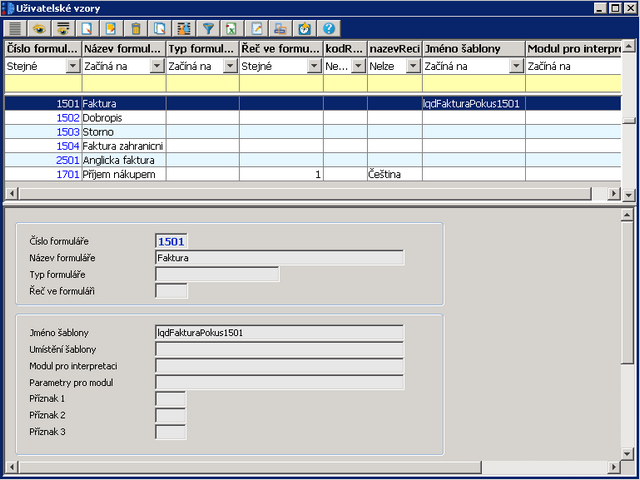Click the trash can delete icon
The image size is (640, 480).
[x=136, y=29]
